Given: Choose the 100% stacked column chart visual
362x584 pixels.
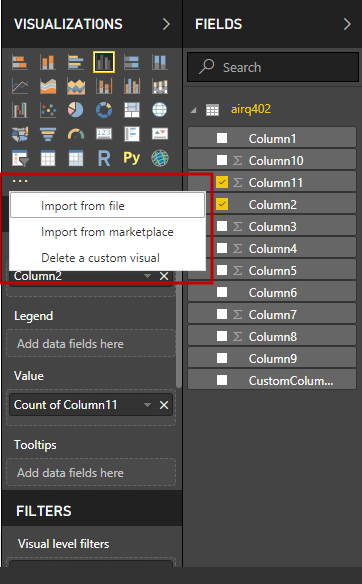Looking at the screenshot, I should (x=159, y=62).
